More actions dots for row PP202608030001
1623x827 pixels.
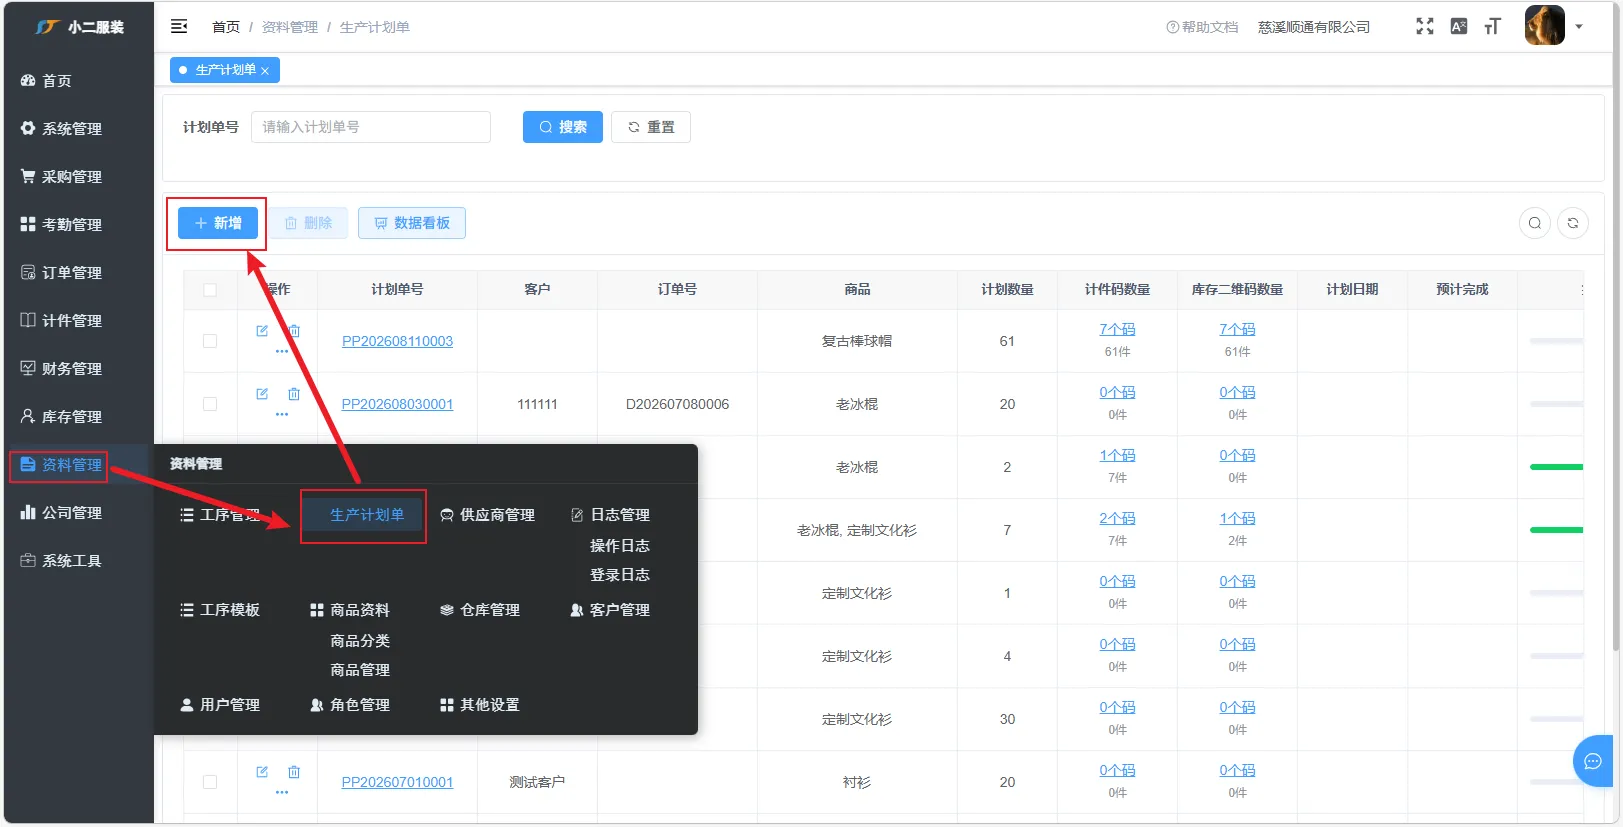point(282,414)
